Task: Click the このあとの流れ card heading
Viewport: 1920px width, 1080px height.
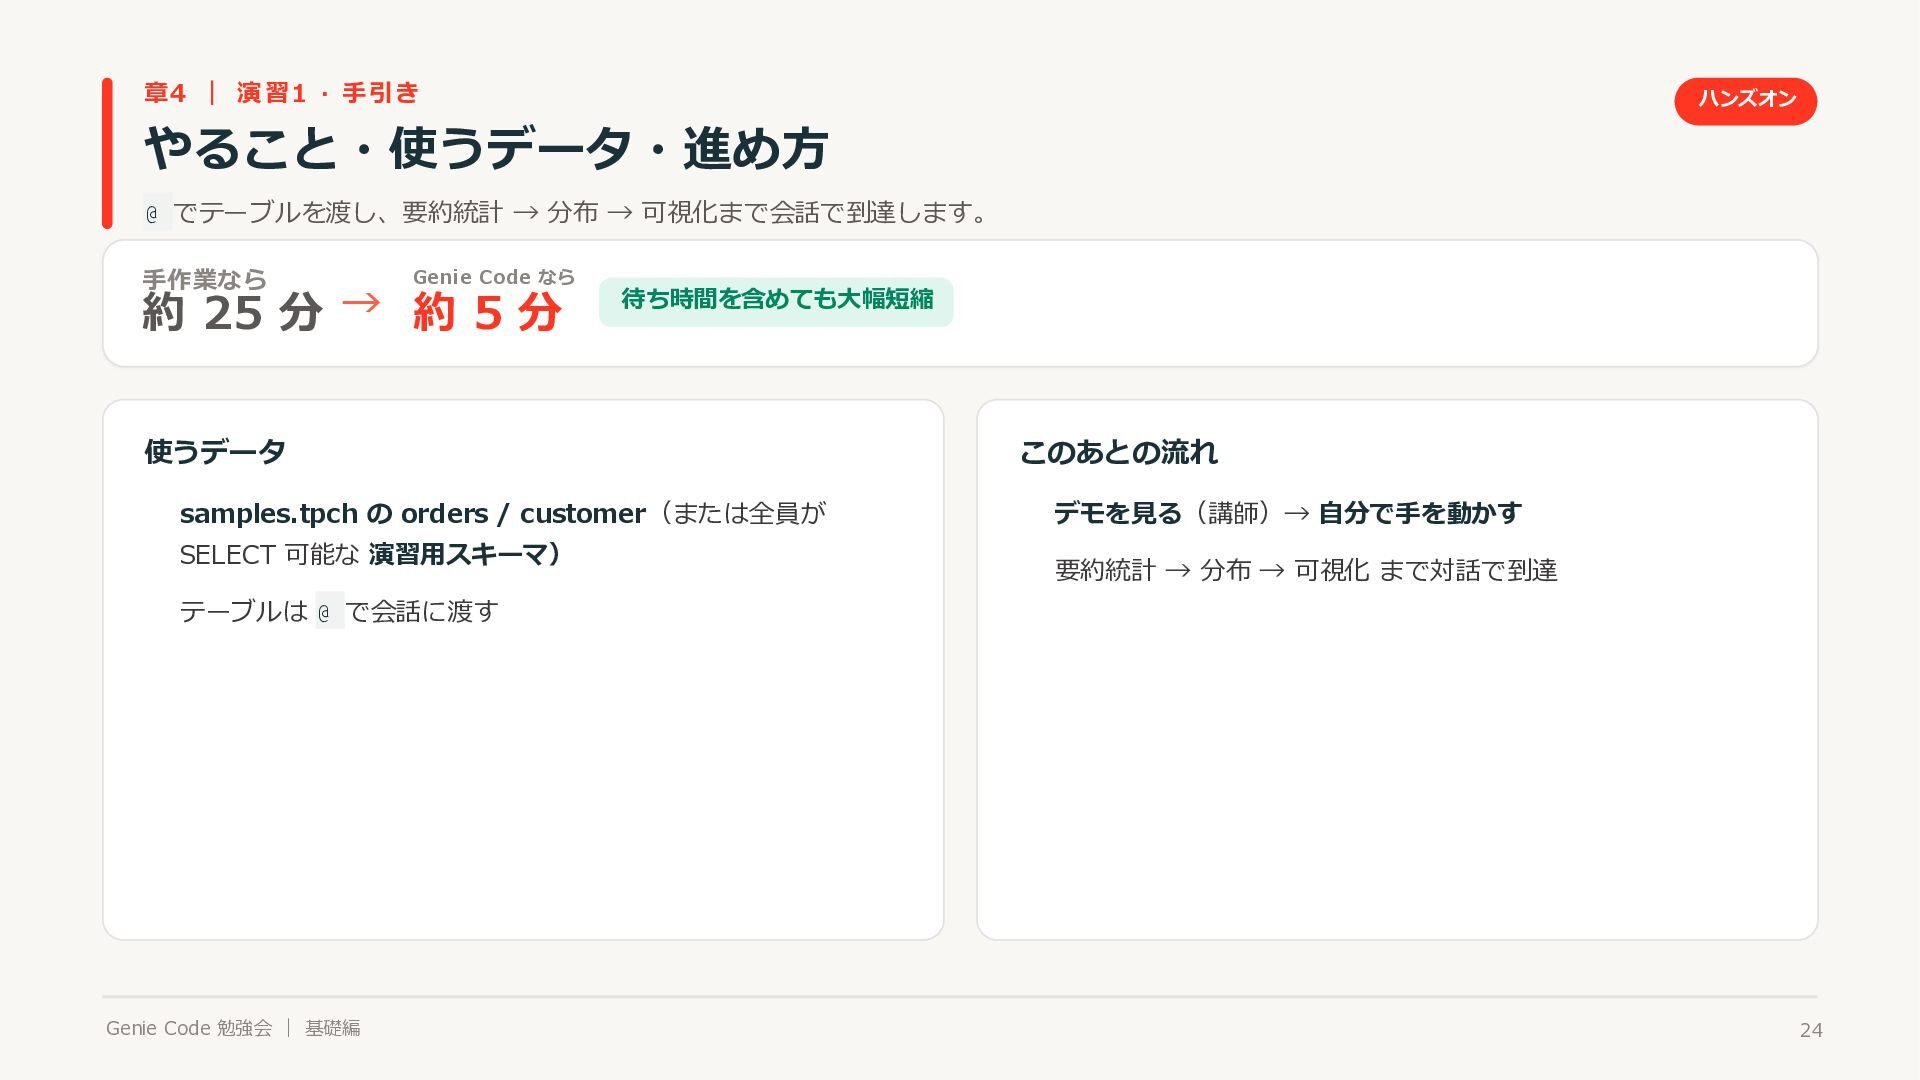Action: 1118,452
